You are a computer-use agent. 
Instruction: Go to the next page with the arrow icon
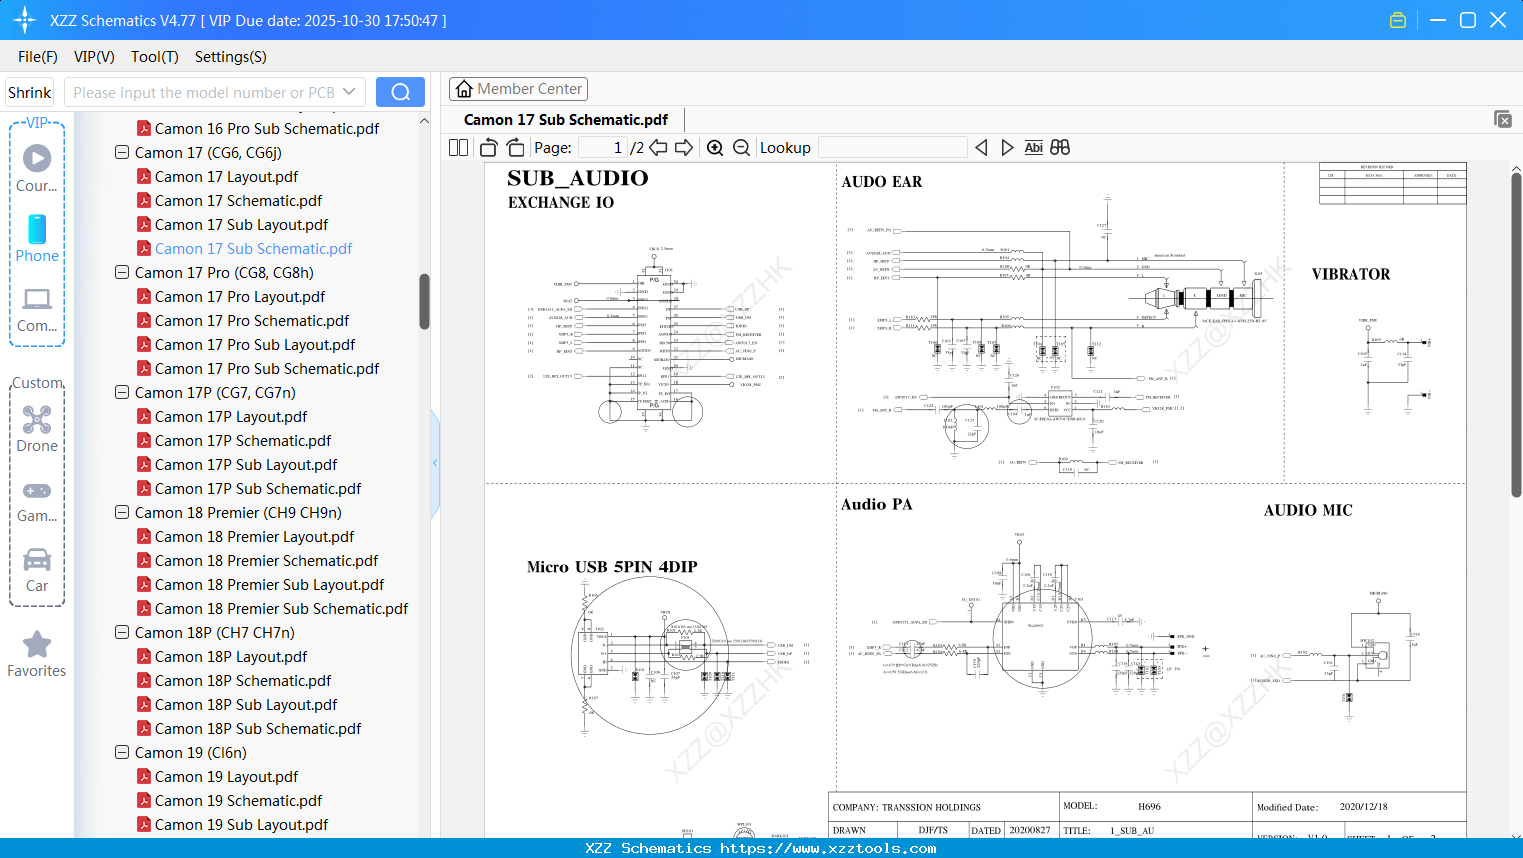pyautogui.click(x=685, y=147)
